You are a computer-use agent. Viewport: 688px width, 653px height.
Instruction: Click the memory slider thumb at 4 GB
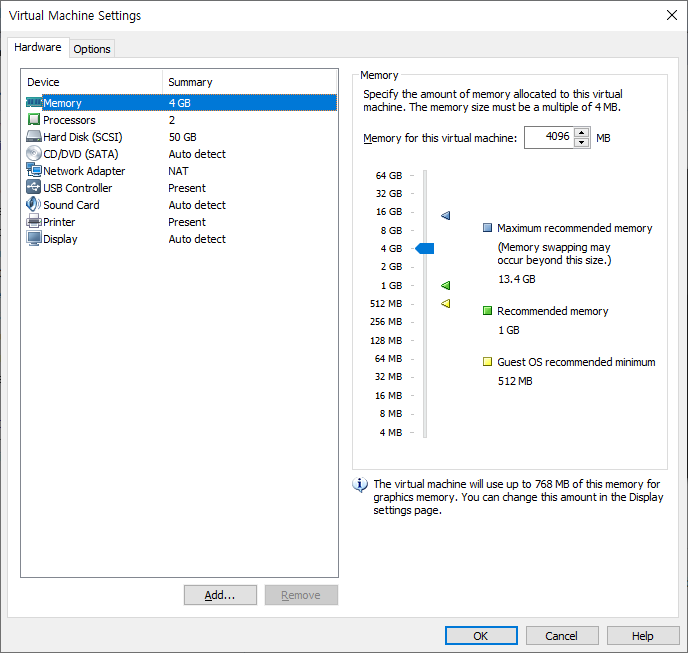(425, 248)
